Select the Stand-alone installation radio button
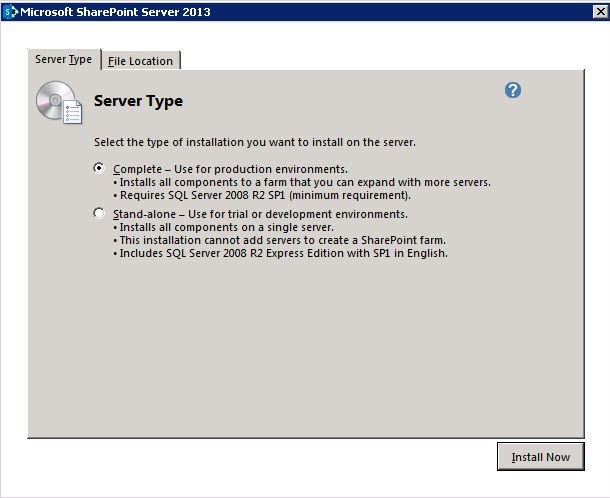Screen dimensions: 610x498 point(99,213)
